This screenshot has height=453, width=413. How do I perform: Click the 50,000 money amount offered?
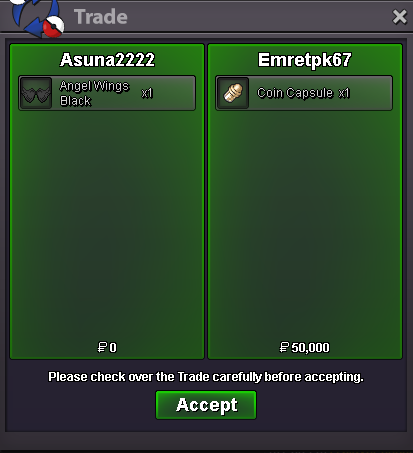310,348
